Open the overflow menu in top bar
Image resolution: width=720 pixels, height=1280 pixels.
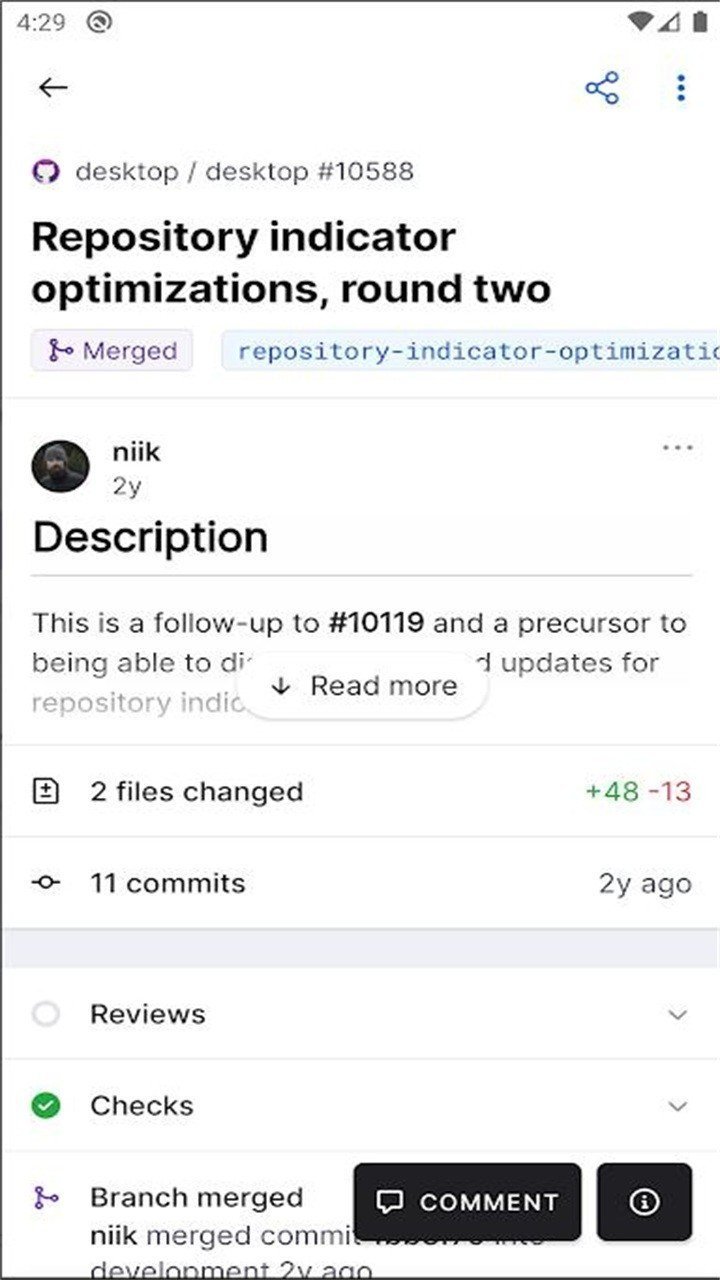coord(679,88)
